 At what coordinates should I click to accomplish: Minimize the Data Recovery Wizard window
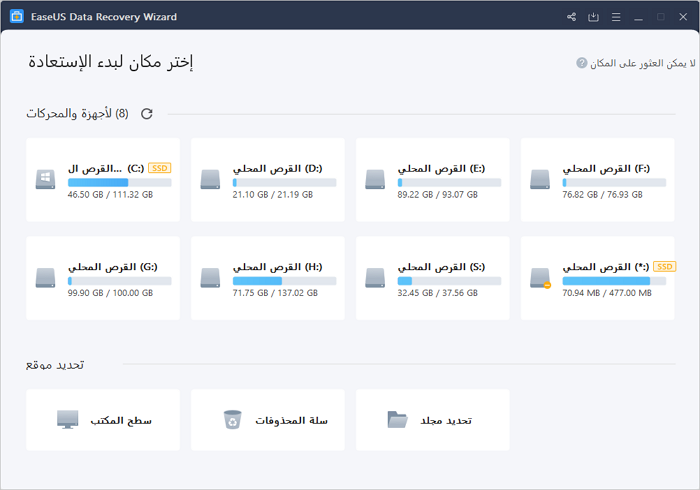638,17
